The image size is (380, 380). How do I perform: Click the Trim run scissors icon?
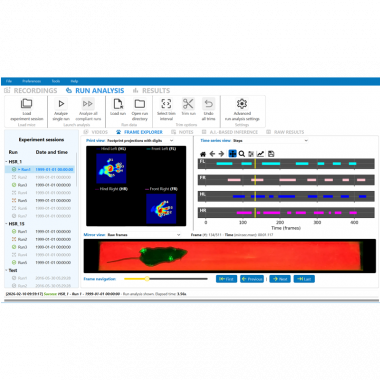point(188,104)
